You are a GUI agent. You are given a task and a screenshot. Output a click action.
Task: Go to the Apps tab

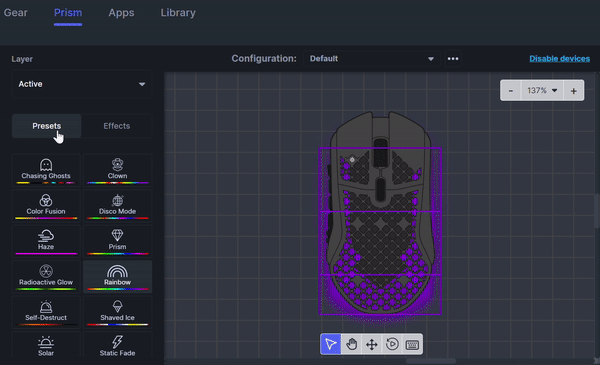tap(121, 13)
